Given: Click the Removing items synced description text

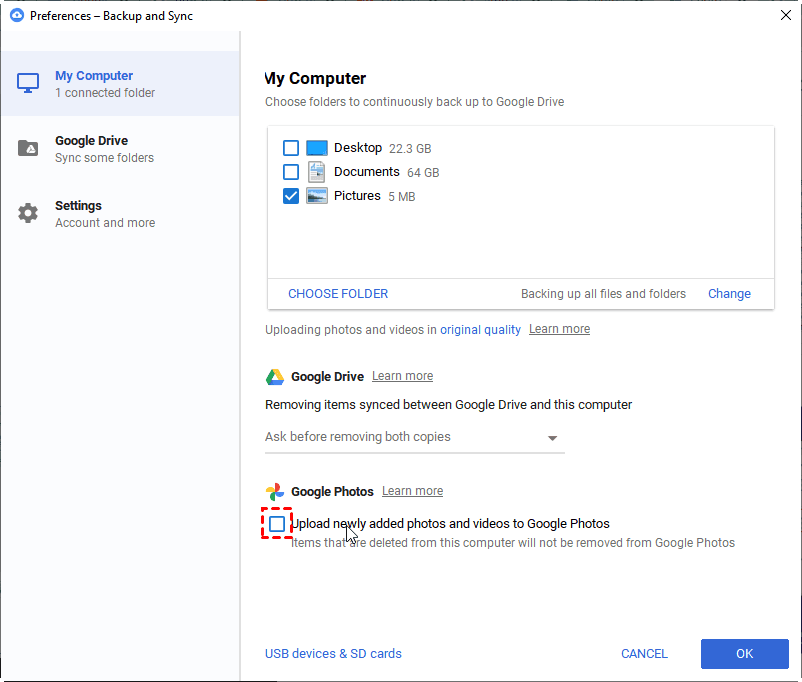Looking at the screenshot, I should coord(449,405).
